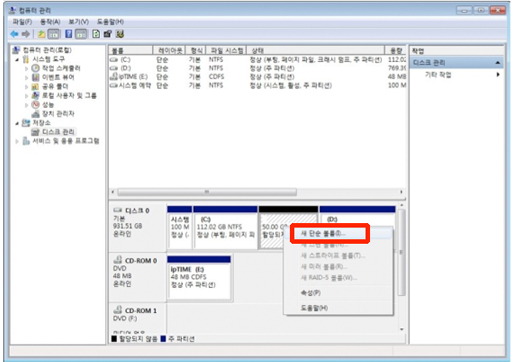Click the Refresh toolbar icon

(96, 34)
